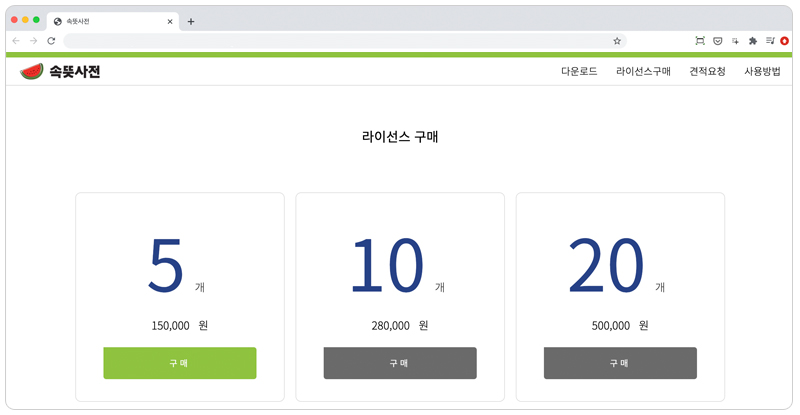The image size is (800, 415).
Task: Open the red circular extension icon
Action: point(785,41)
